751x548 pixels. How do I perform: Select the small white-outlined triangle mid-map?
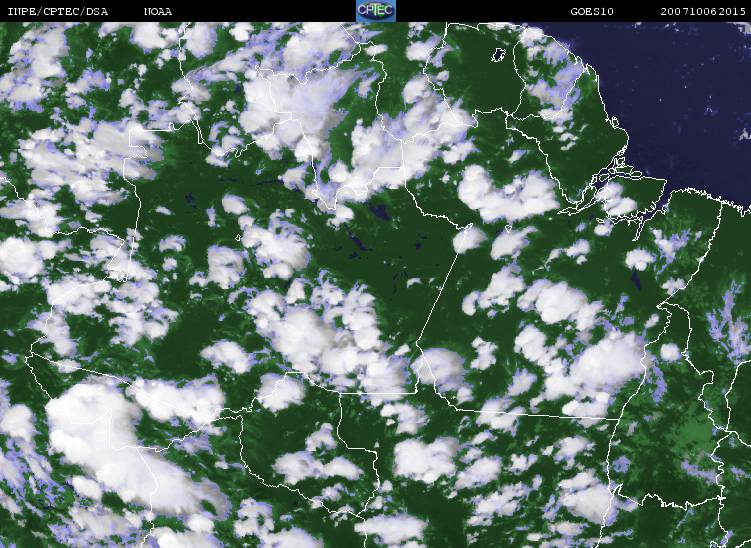(x=508, y=229)
